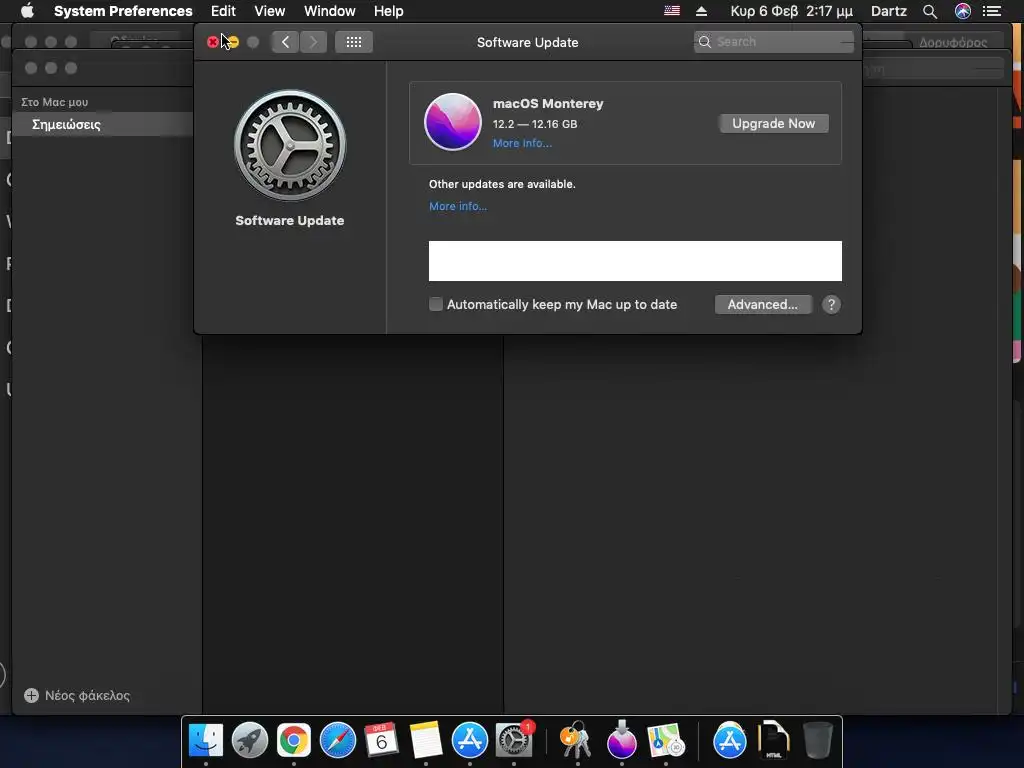Open the HTML file in Dock
Viewport: 1024px width, 768px height.
click(774, 740)
